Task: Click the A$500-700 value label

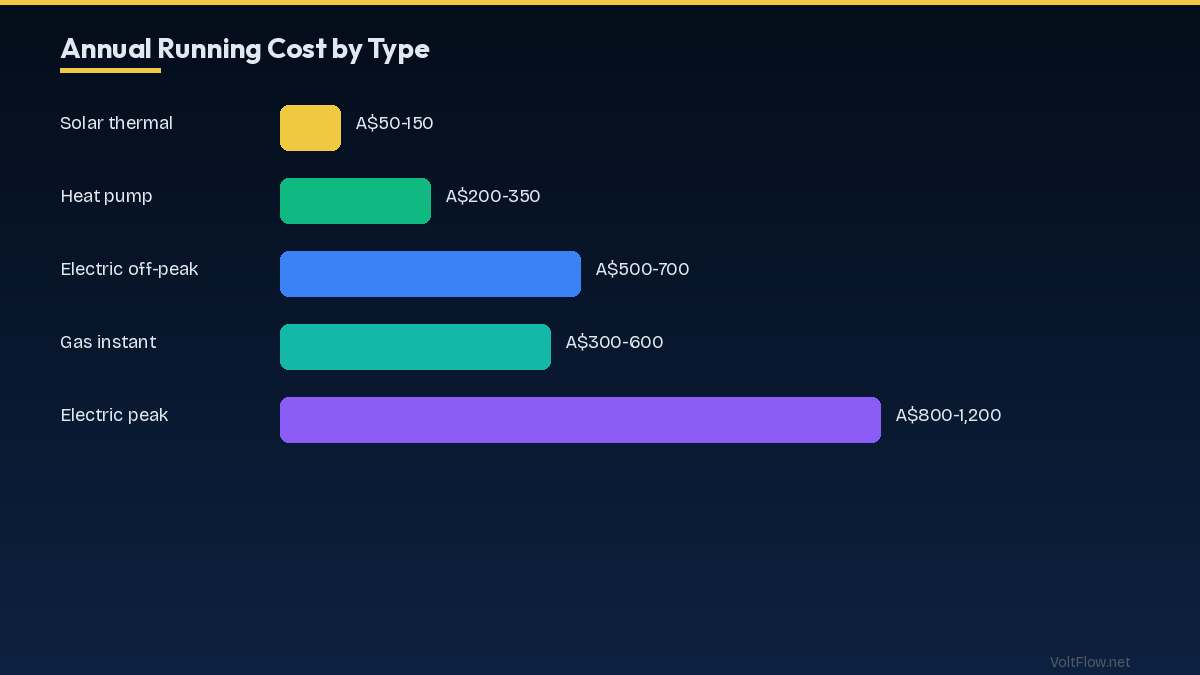Action: coord(642,269)
